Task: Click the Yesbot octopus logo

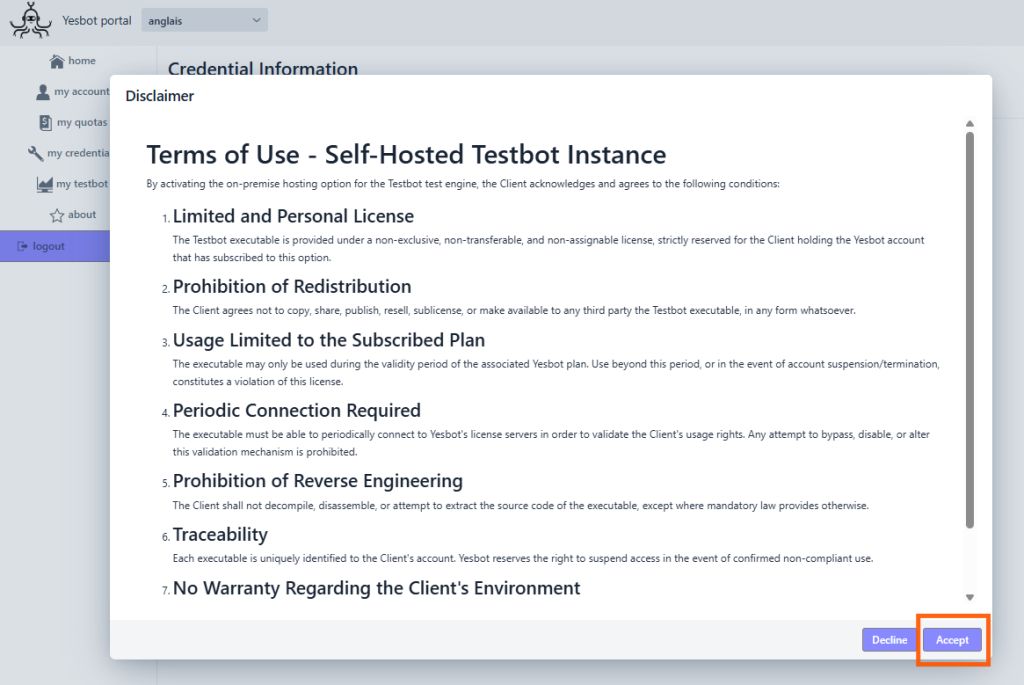Action: point(31,20)
